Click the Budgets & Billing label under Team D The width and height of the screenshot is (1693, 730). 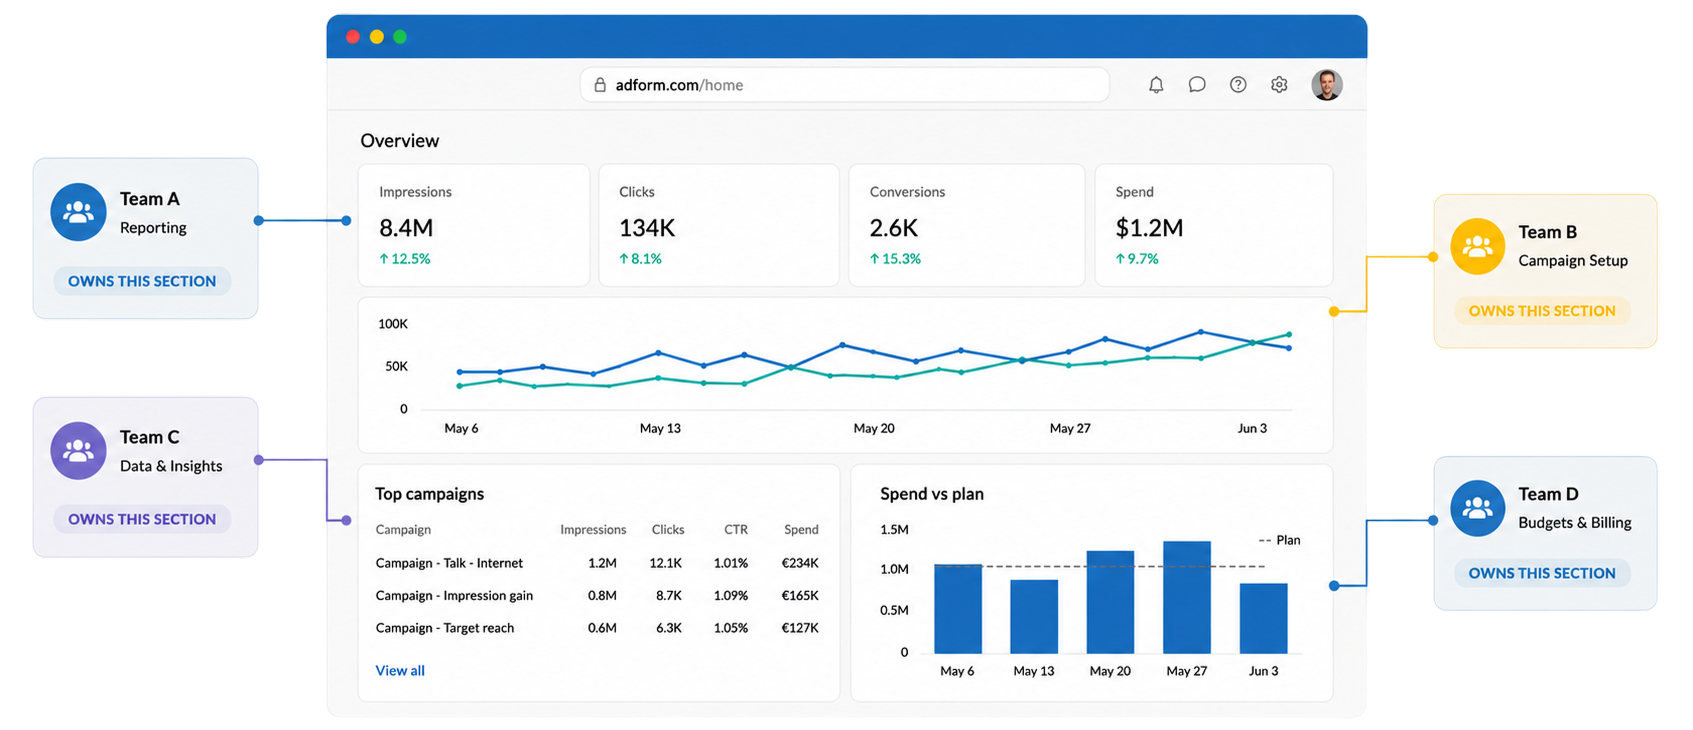[1575, 522]
